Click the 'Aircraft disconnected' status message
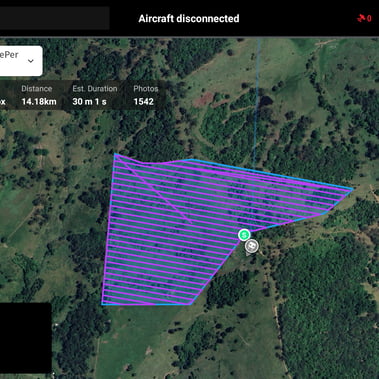Image resolution: width=379 pixels, height=379 pixels. 189,19
